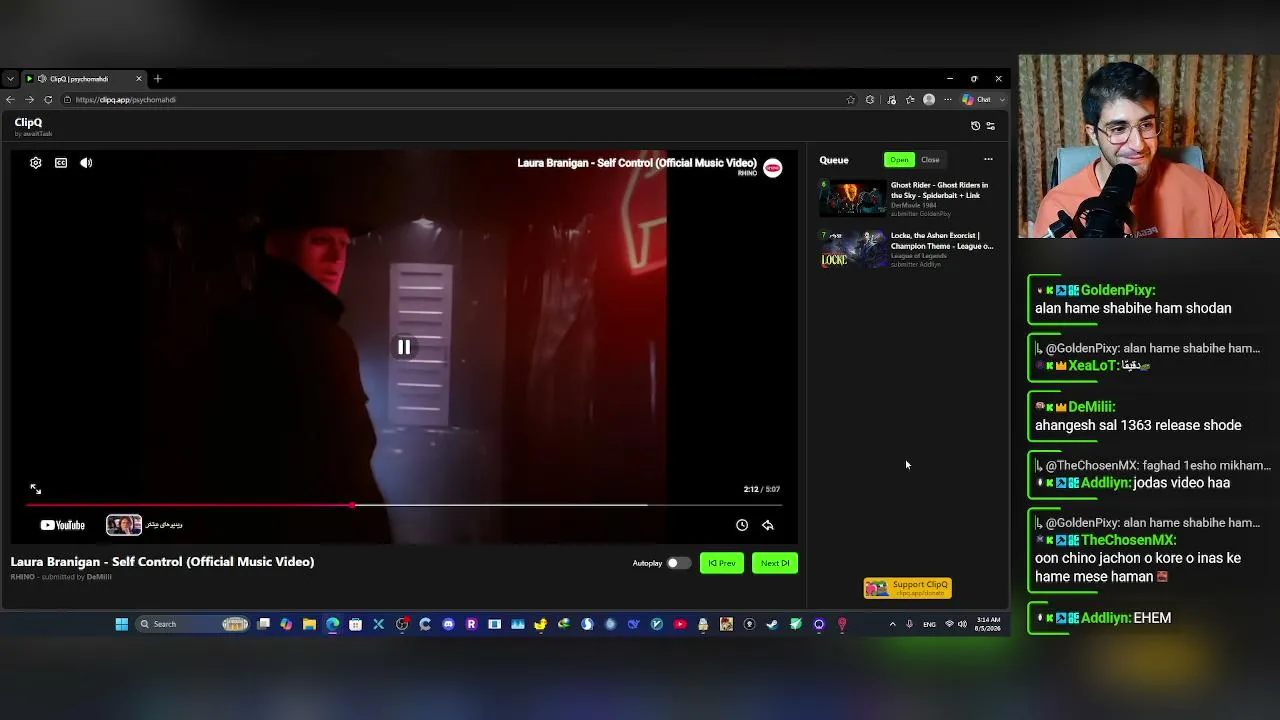Seek using the red video progress bar

[404, 505]
